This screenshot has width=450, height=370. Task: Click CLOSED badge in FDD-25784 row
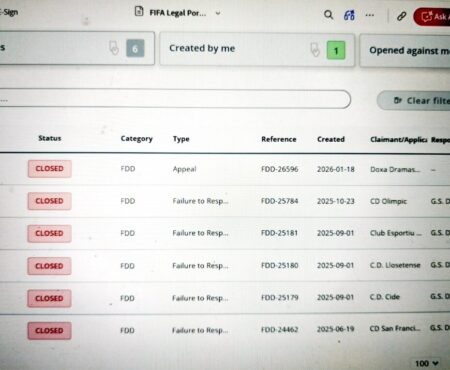coord(49,201)
